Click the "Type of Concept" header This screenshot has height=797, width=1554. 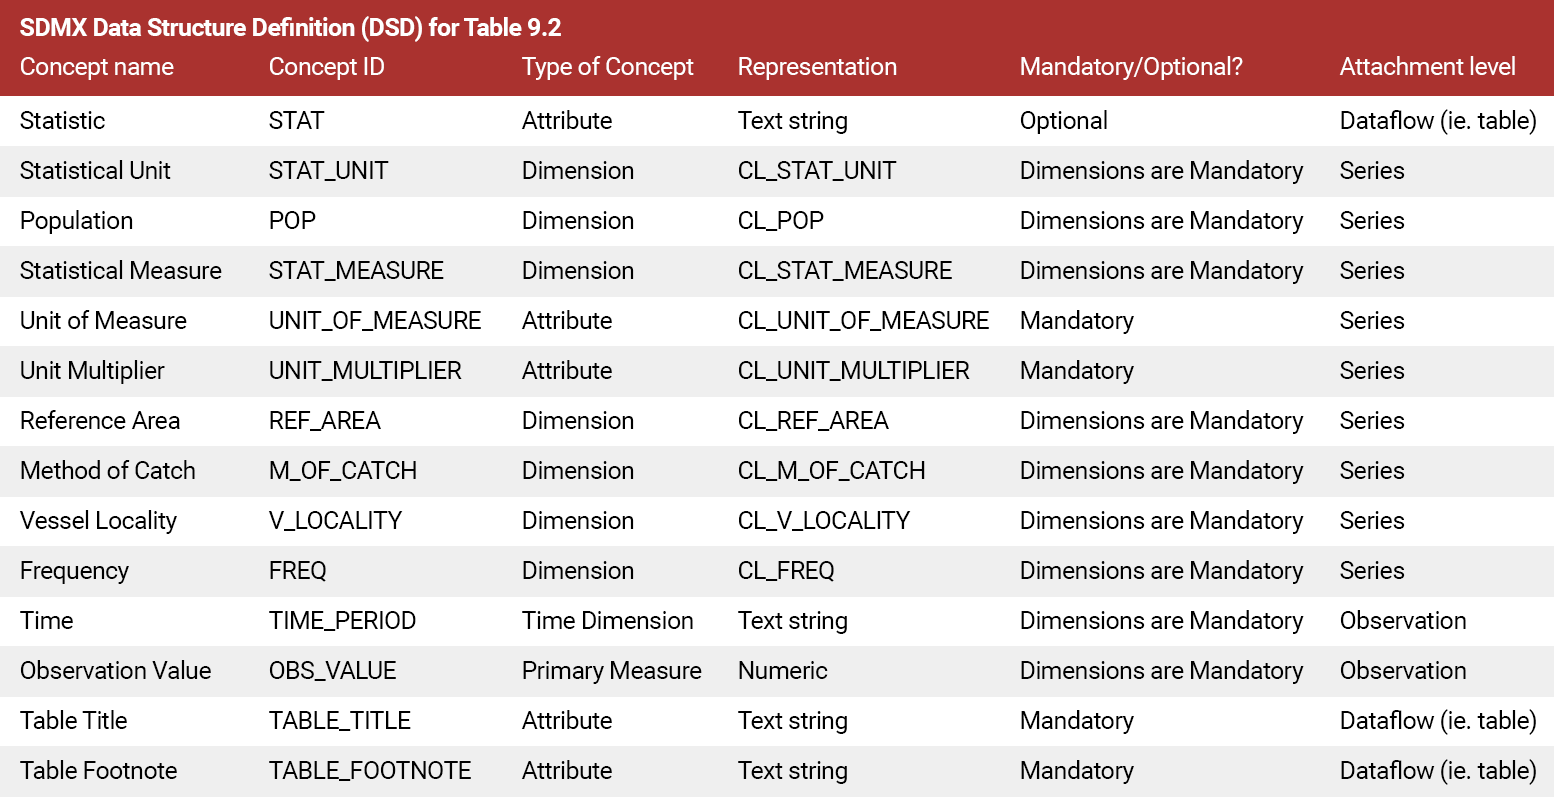[607, 67]
